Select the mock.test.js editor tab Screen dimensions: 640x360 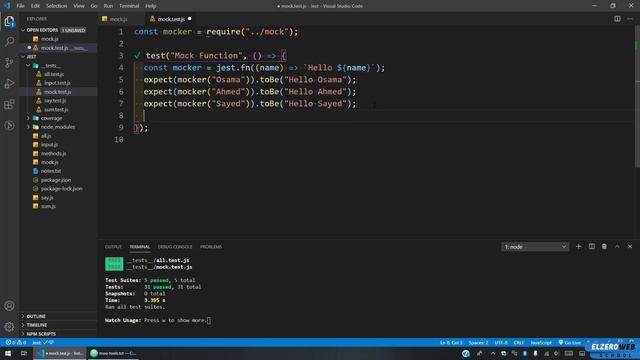tap(171, 19)
